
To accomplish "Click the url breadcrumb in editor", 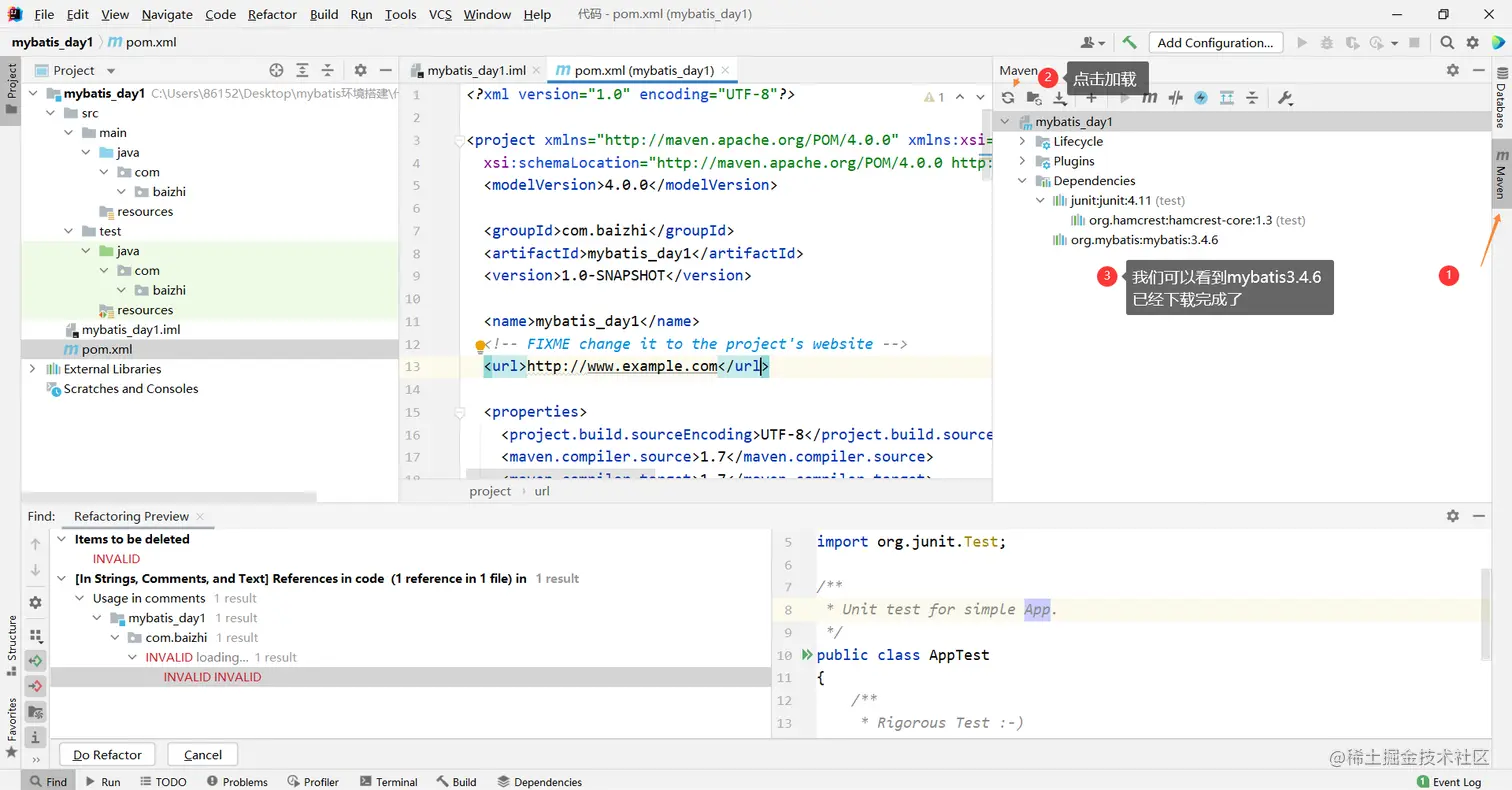I will (x=542, y=491).
